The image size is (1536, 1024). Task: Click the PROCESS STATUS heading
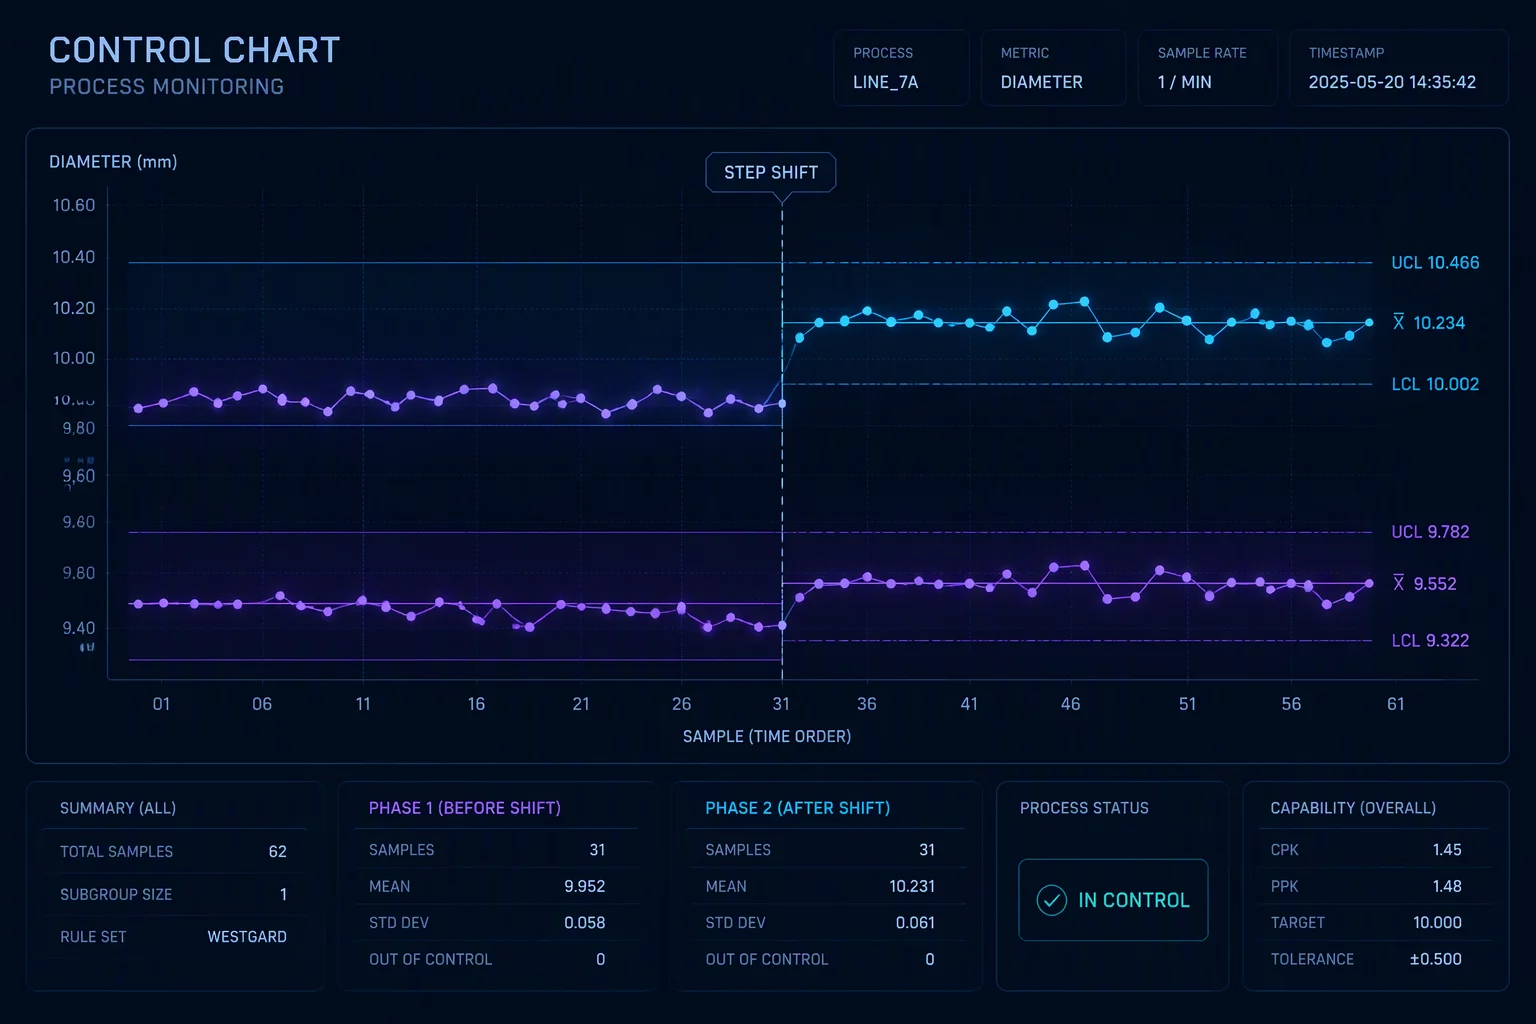pos(1084,808)
